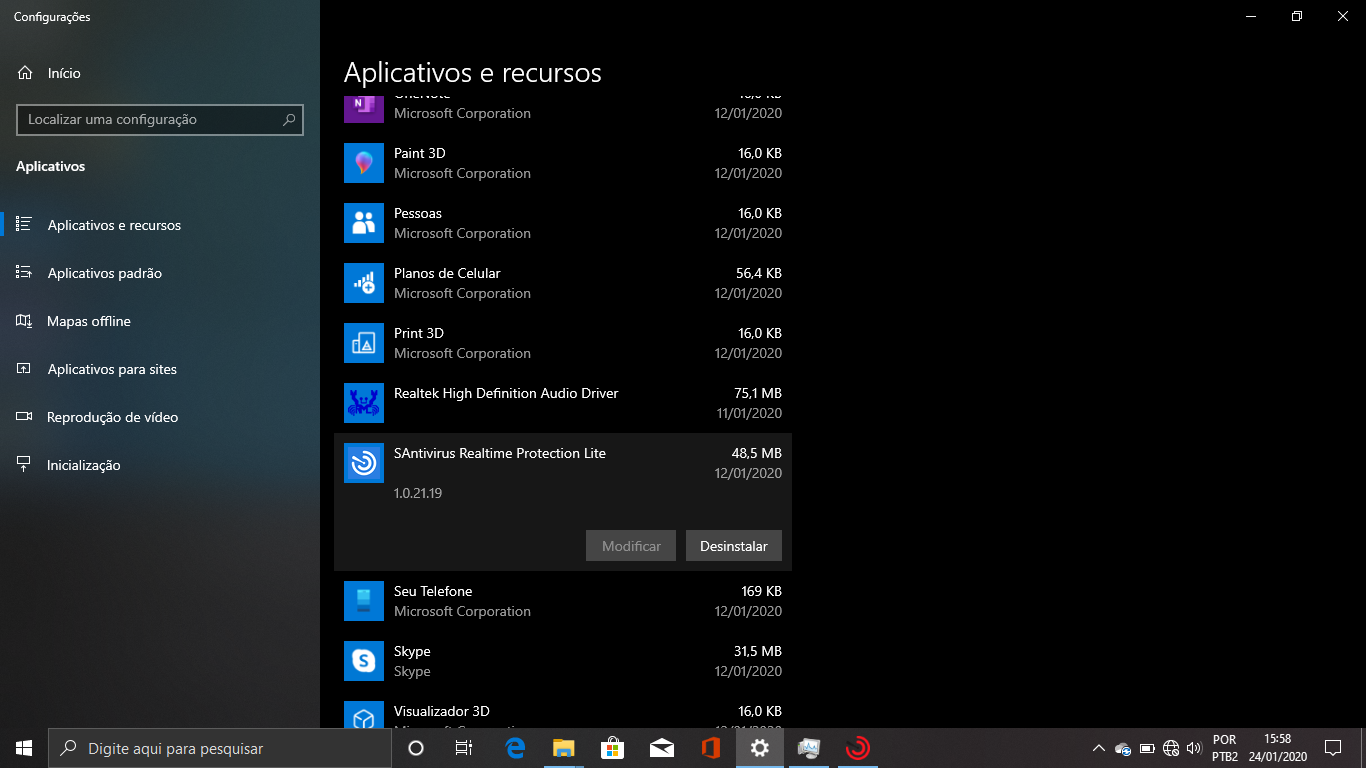Open network globe icon in tray
Image resolution: width=1366 pixels, height=768 pixels.
pos(1171,748)
